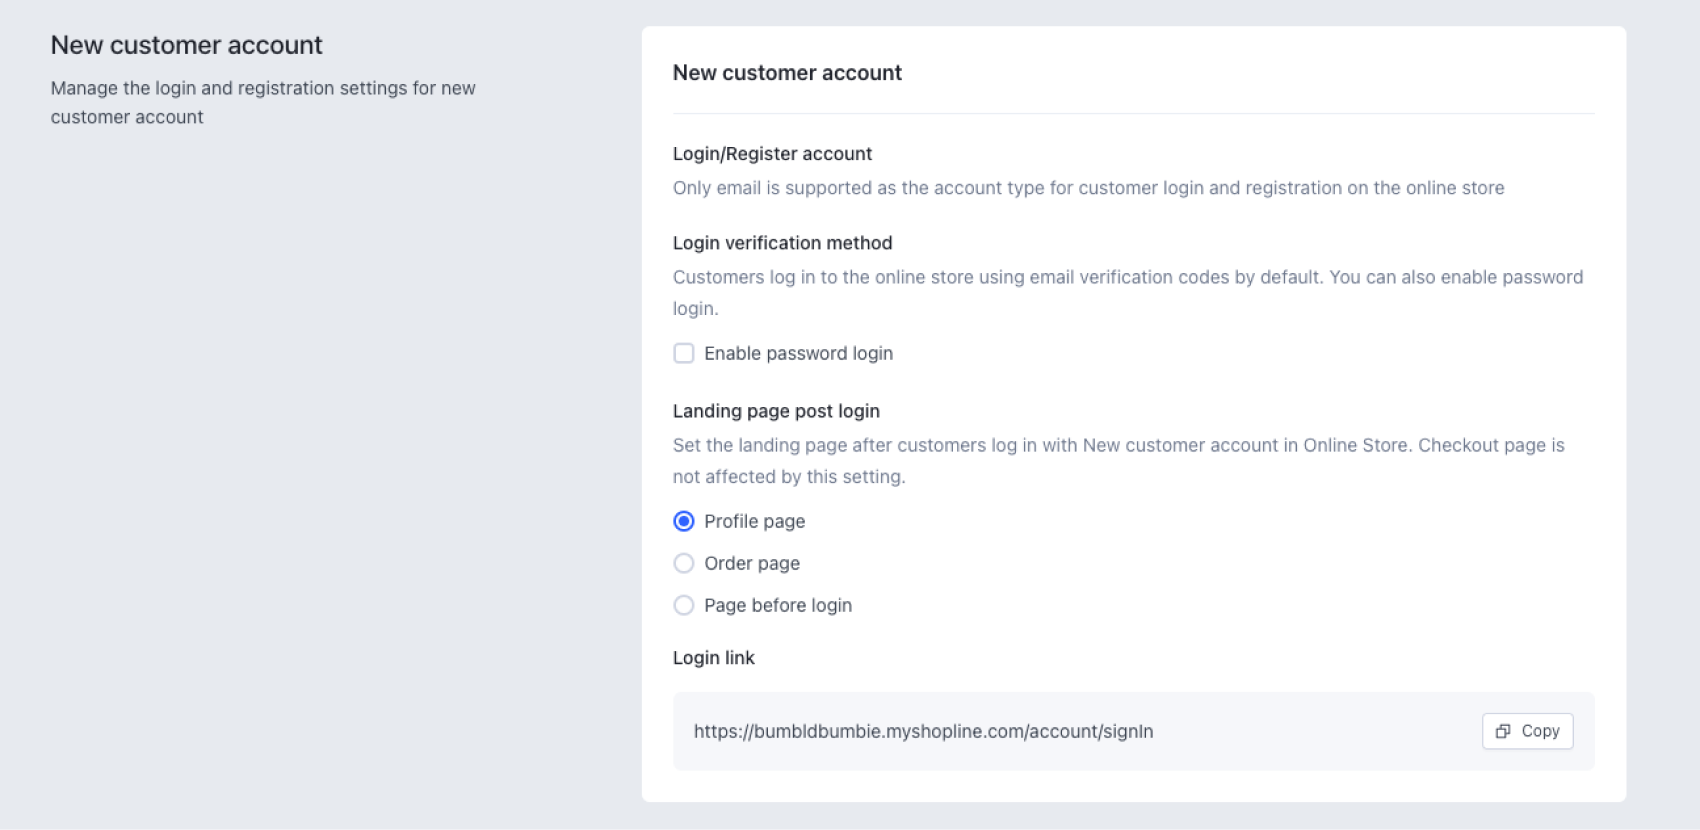Click the 'Profile page' label text
This screenshot has width=1700, height=830.
[x=754, y=521]
